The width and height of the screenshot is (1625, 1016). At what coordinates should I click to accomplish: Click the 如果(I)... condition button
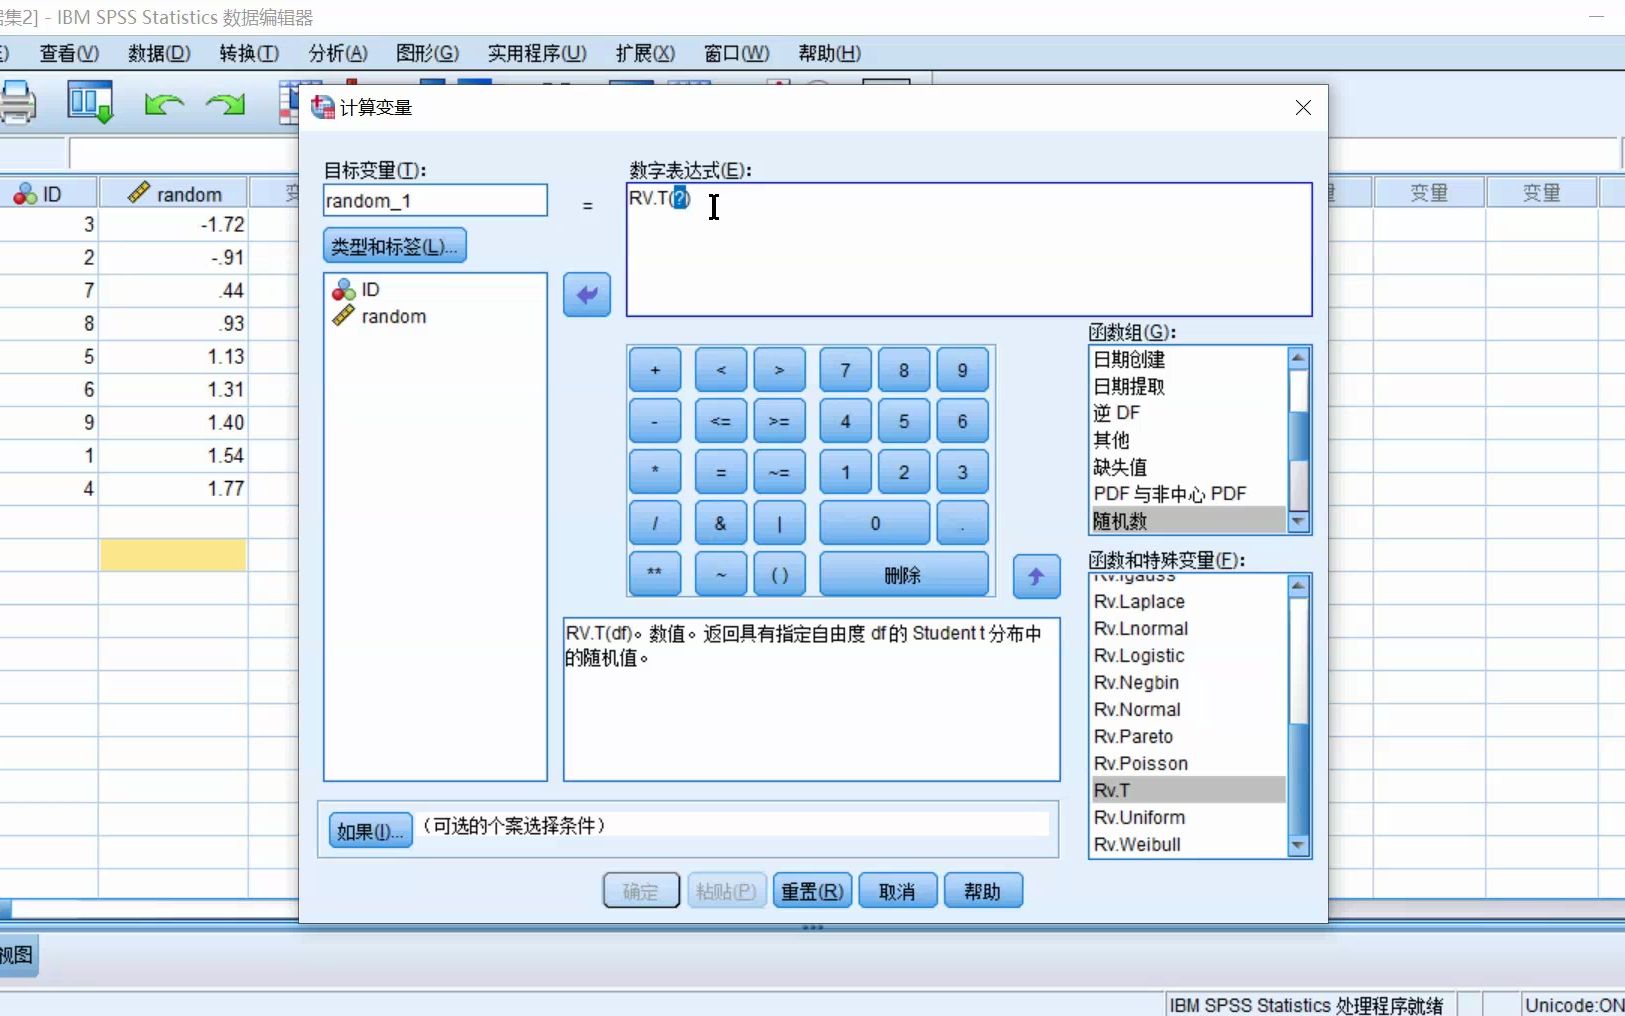coord(368,829)
